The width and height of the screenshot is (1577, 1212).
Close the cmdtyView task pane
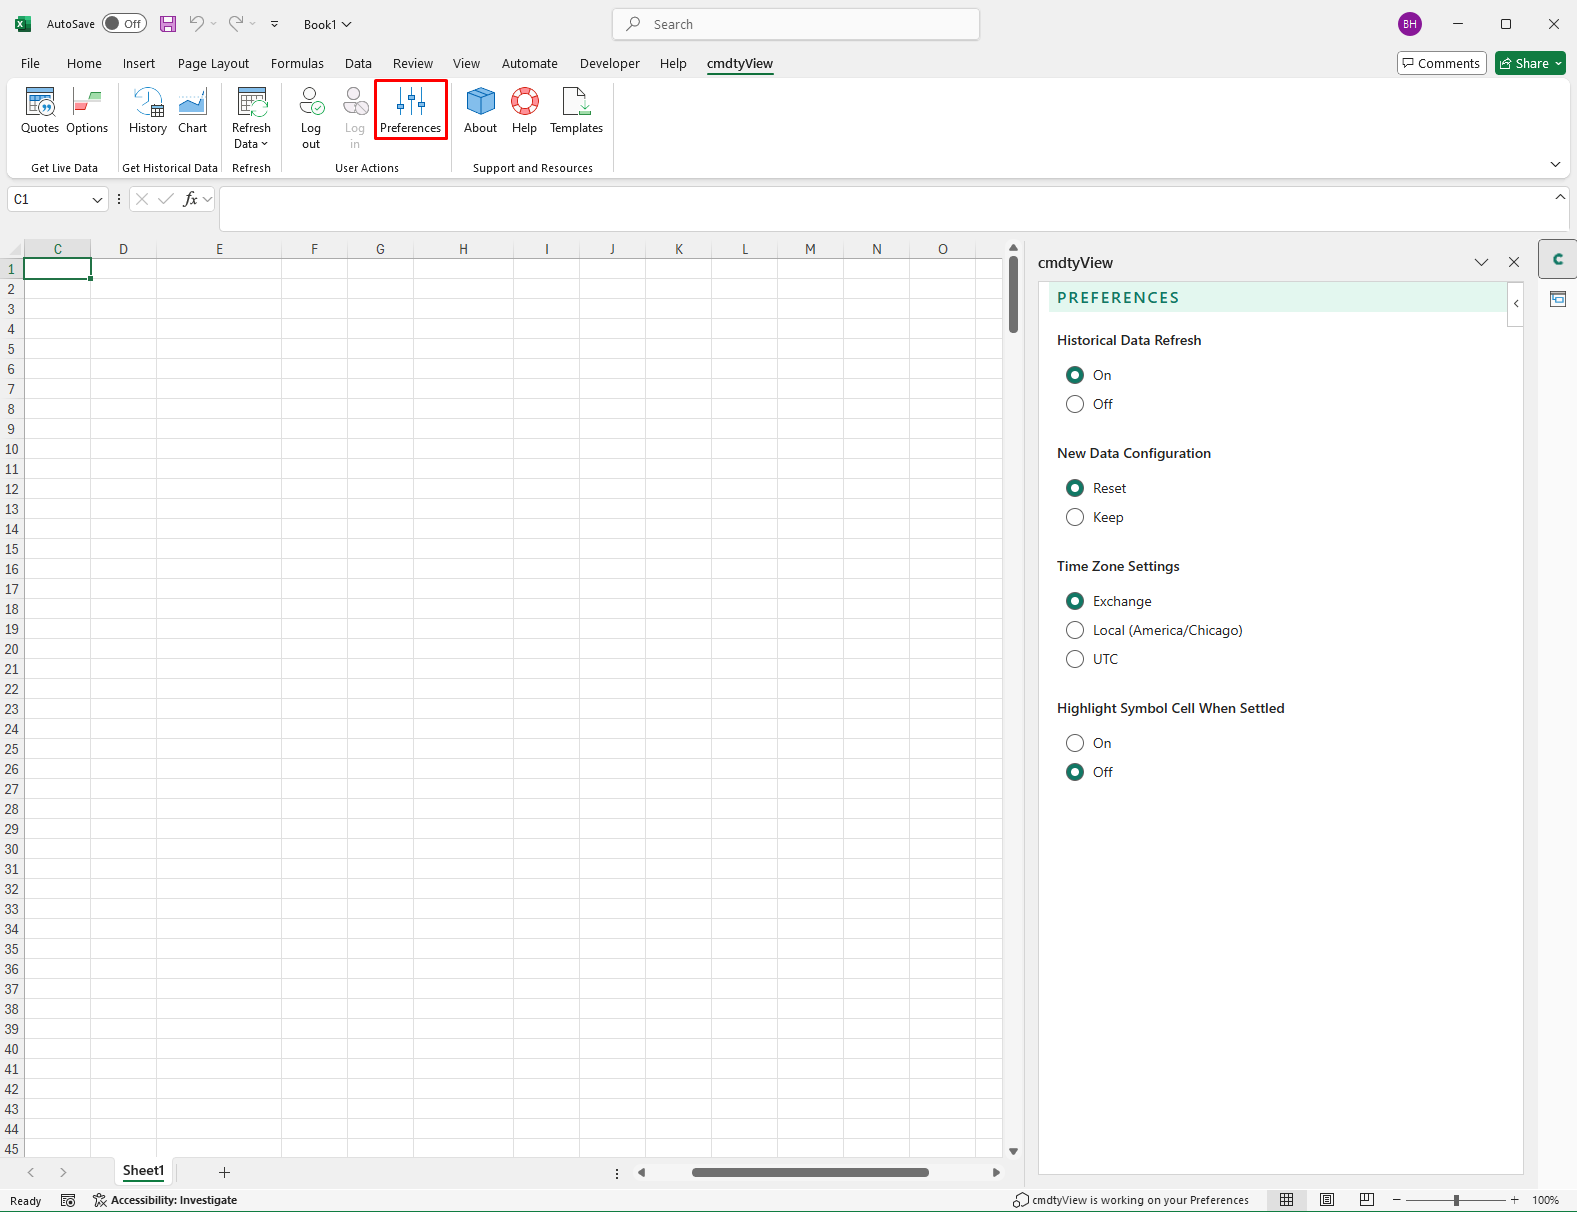(1514, 262)
